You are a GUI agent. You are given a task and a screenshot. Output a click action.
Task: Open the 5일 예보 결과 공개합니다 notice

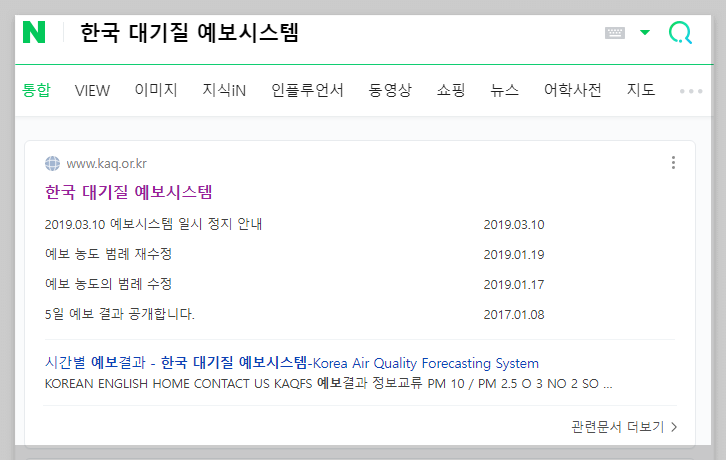pos(119,314)
